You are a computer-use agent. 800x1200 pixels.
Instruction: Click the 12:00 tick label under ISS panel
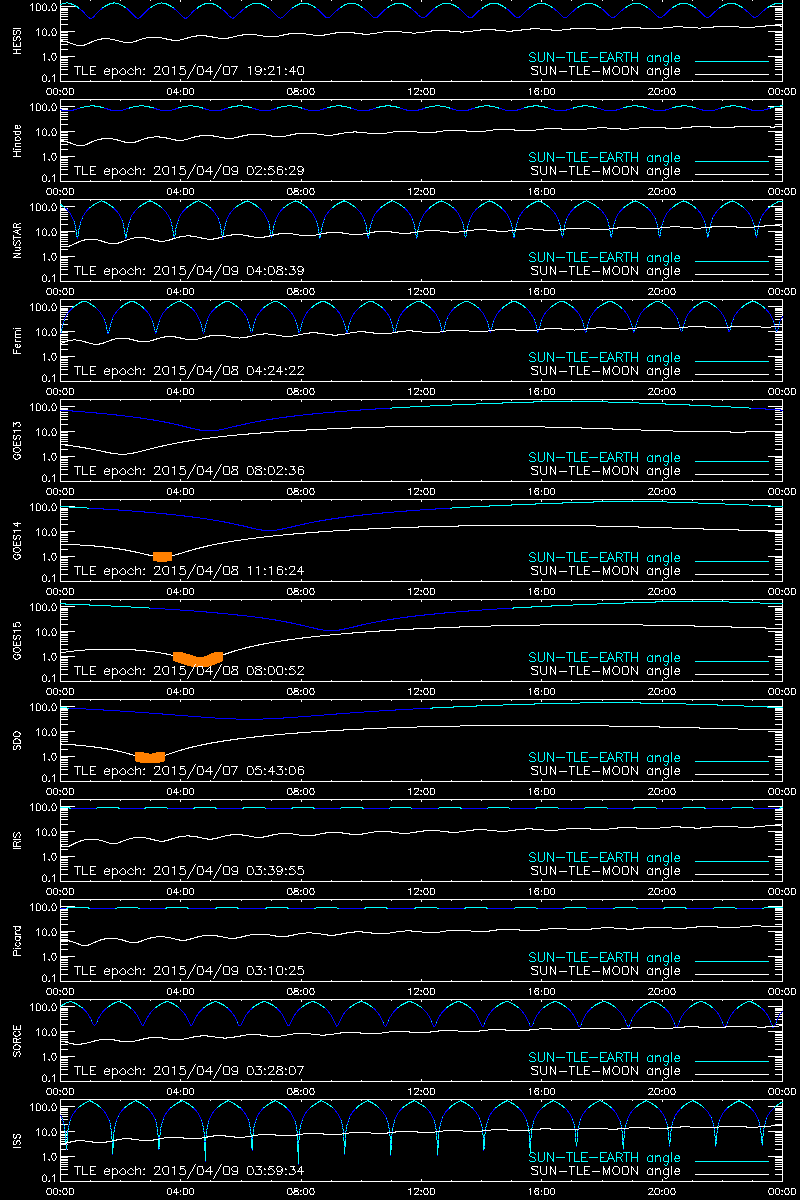[421, 1192]
